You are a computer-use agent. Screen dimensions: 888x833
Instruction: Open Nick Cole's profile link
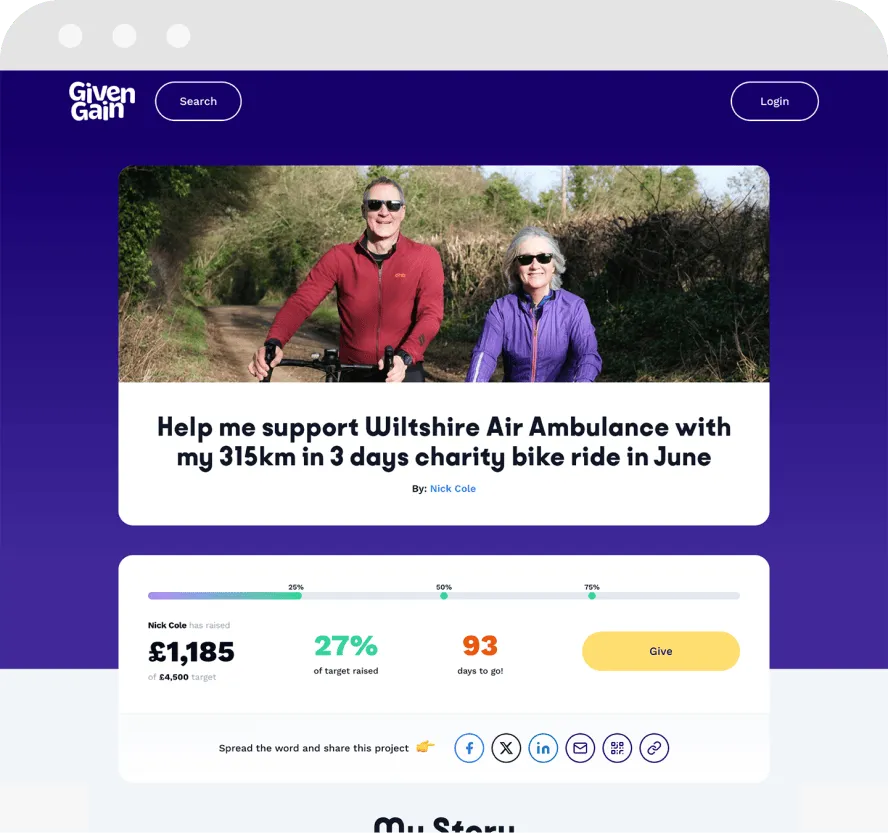coord(452,489)
